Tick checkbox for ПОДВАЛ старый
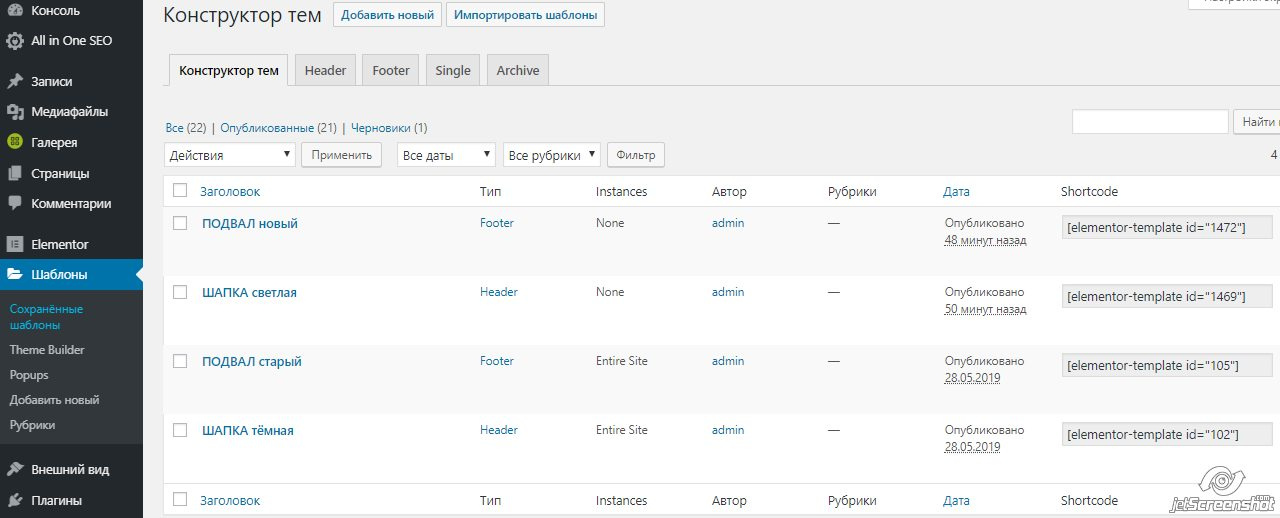Image resolution: width=1280 pixels, height=518 pixels. click(180, 361)
